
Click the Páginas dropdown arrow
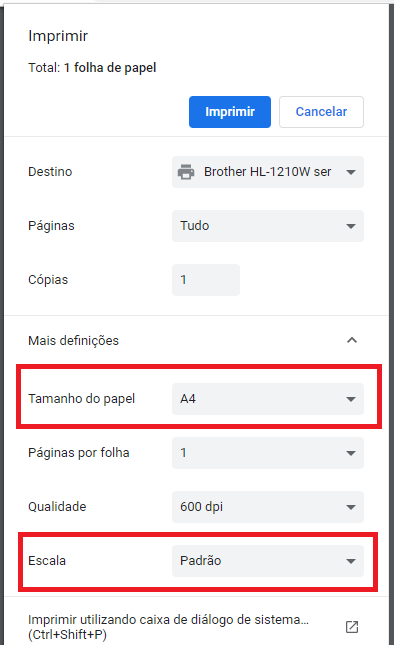[351, 226]
